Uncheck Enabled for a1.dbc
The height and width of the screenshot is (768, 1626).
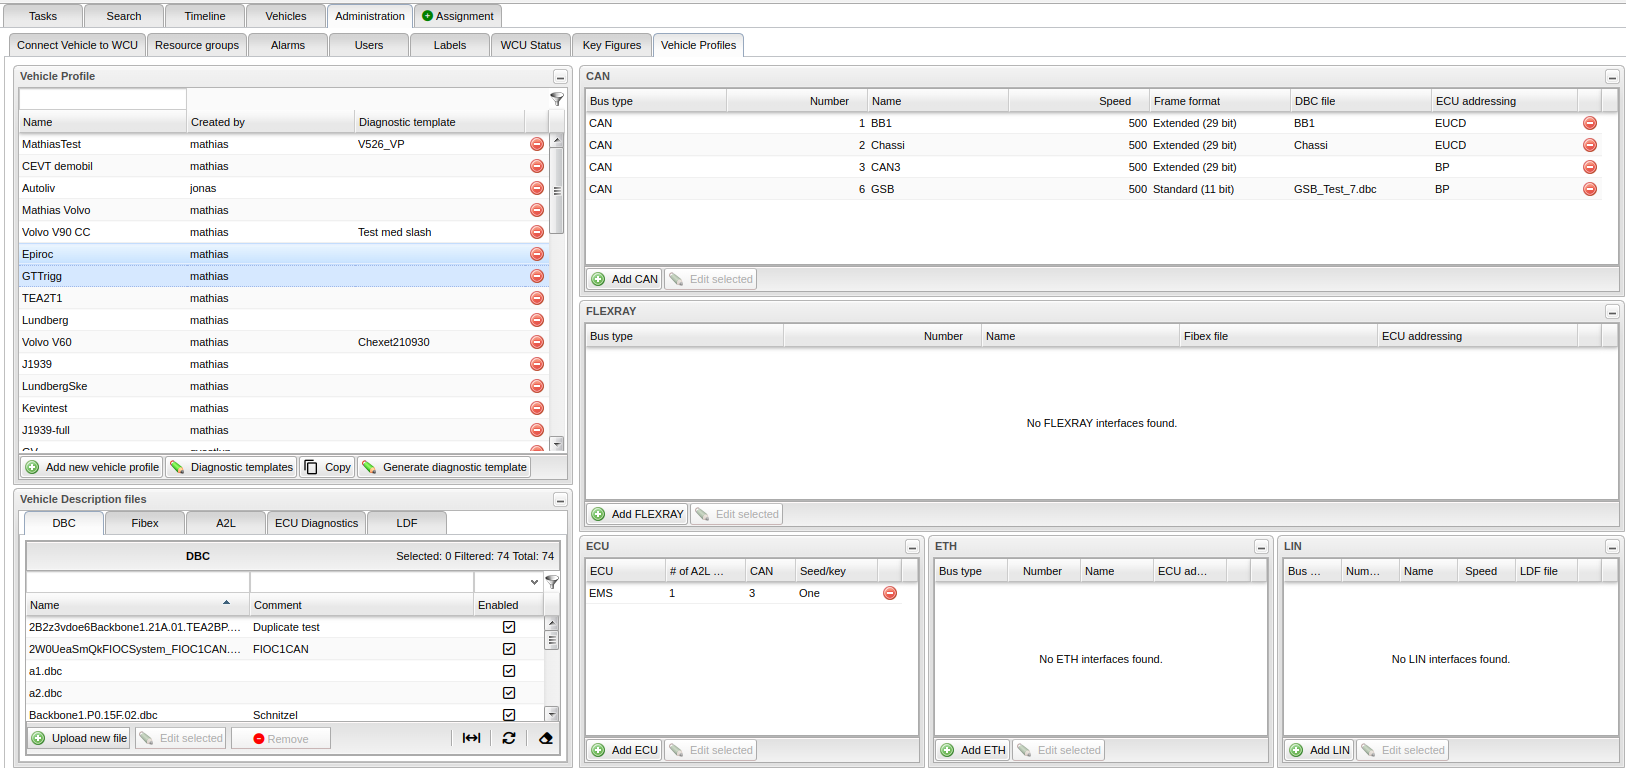(509, 671)
